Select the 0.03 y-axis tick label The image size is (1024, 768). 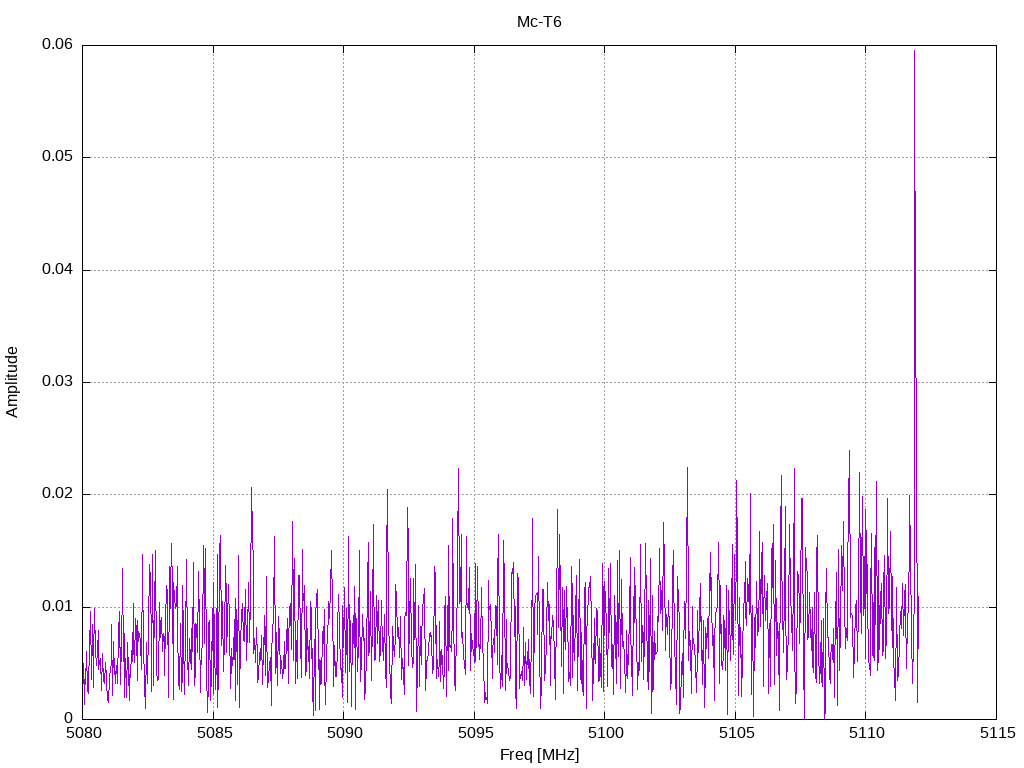pyautogui.click(x=57, y=382)
